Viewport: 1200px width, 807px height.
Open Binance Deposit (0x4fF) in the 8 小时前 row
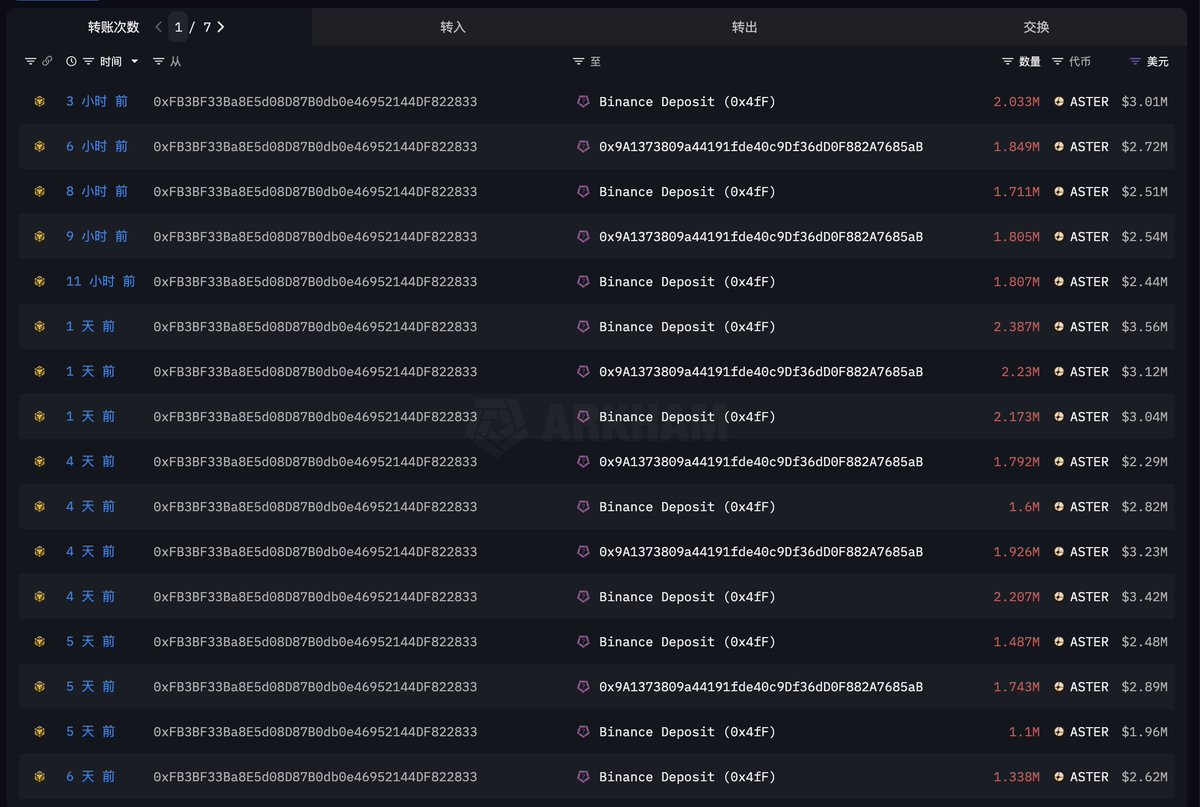[687, 192]
